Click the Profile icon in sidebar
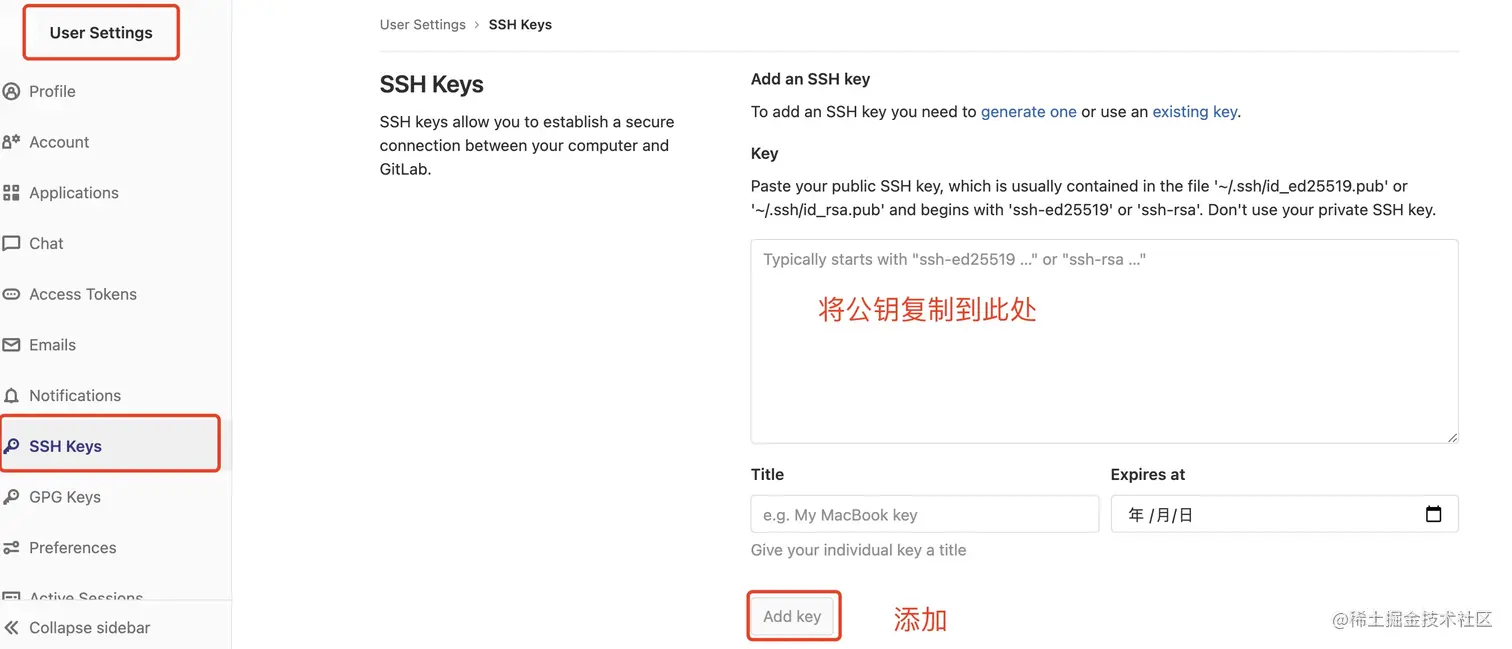The height and width of the screenshot is (649, 1512). pos(12,92)
